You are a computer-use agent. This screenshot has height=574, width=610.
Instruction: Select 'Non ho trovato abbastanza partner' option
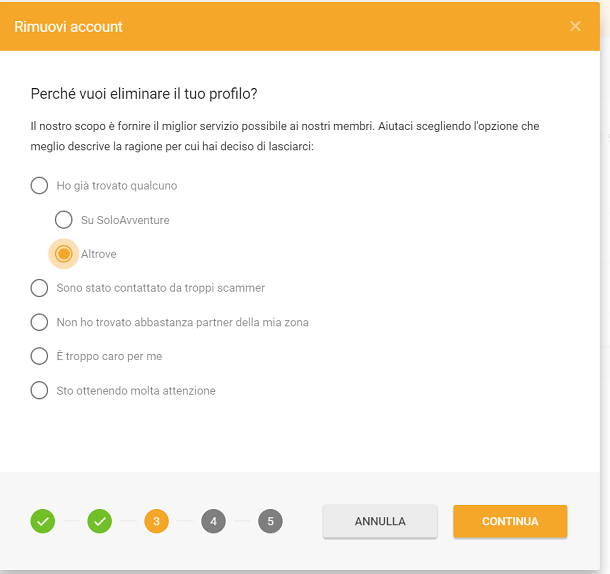(39, 322)
